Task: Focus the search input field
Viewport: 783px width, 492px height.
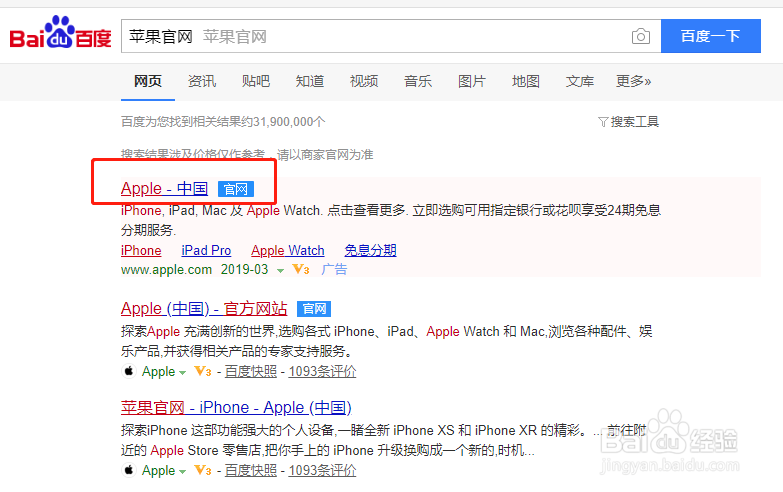Action: [391, 36]
